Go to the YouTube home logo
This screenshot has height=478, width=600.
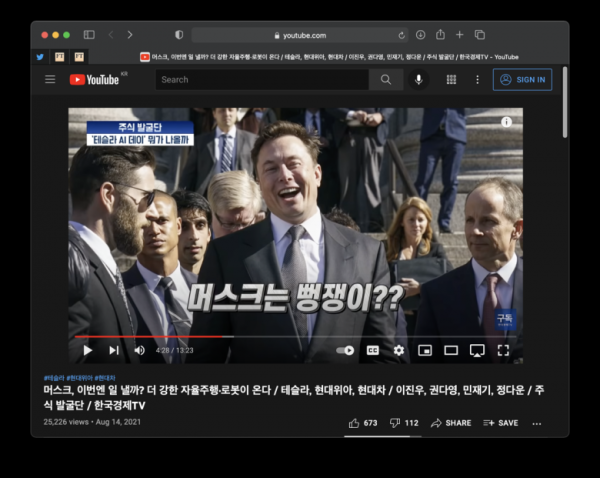pos(95,80)
